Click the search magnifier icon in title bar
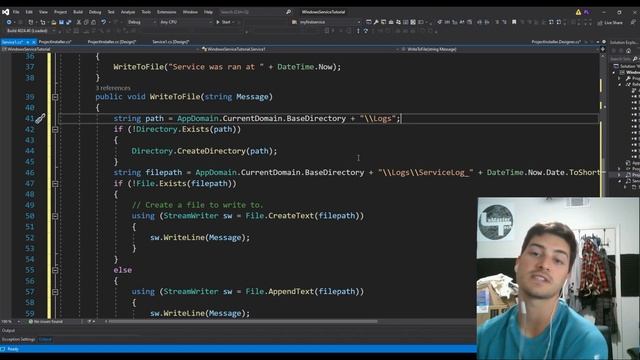The width and height of the screenshot is (640, 360). coord(288,12)
